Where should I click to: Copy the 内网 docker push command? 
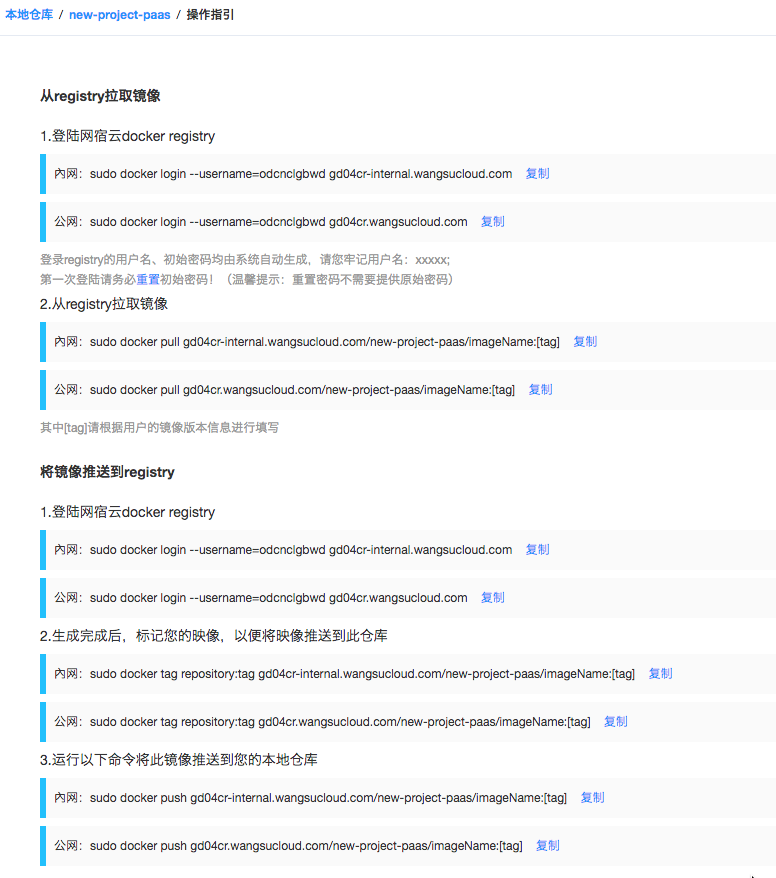coord(592,797)
